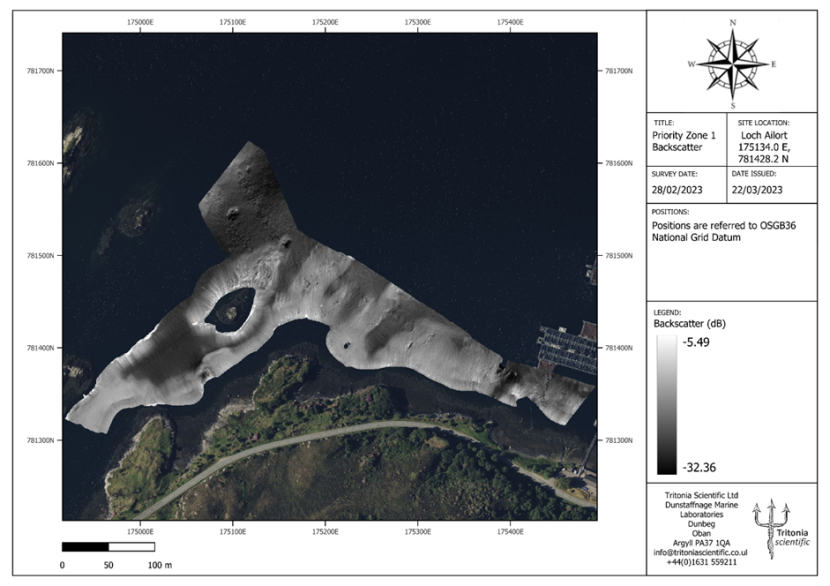Click the 'Dunstaffnage Marine' address line
Screen dimensions: 830x586
pyautogui.click(x=701, y=505)
